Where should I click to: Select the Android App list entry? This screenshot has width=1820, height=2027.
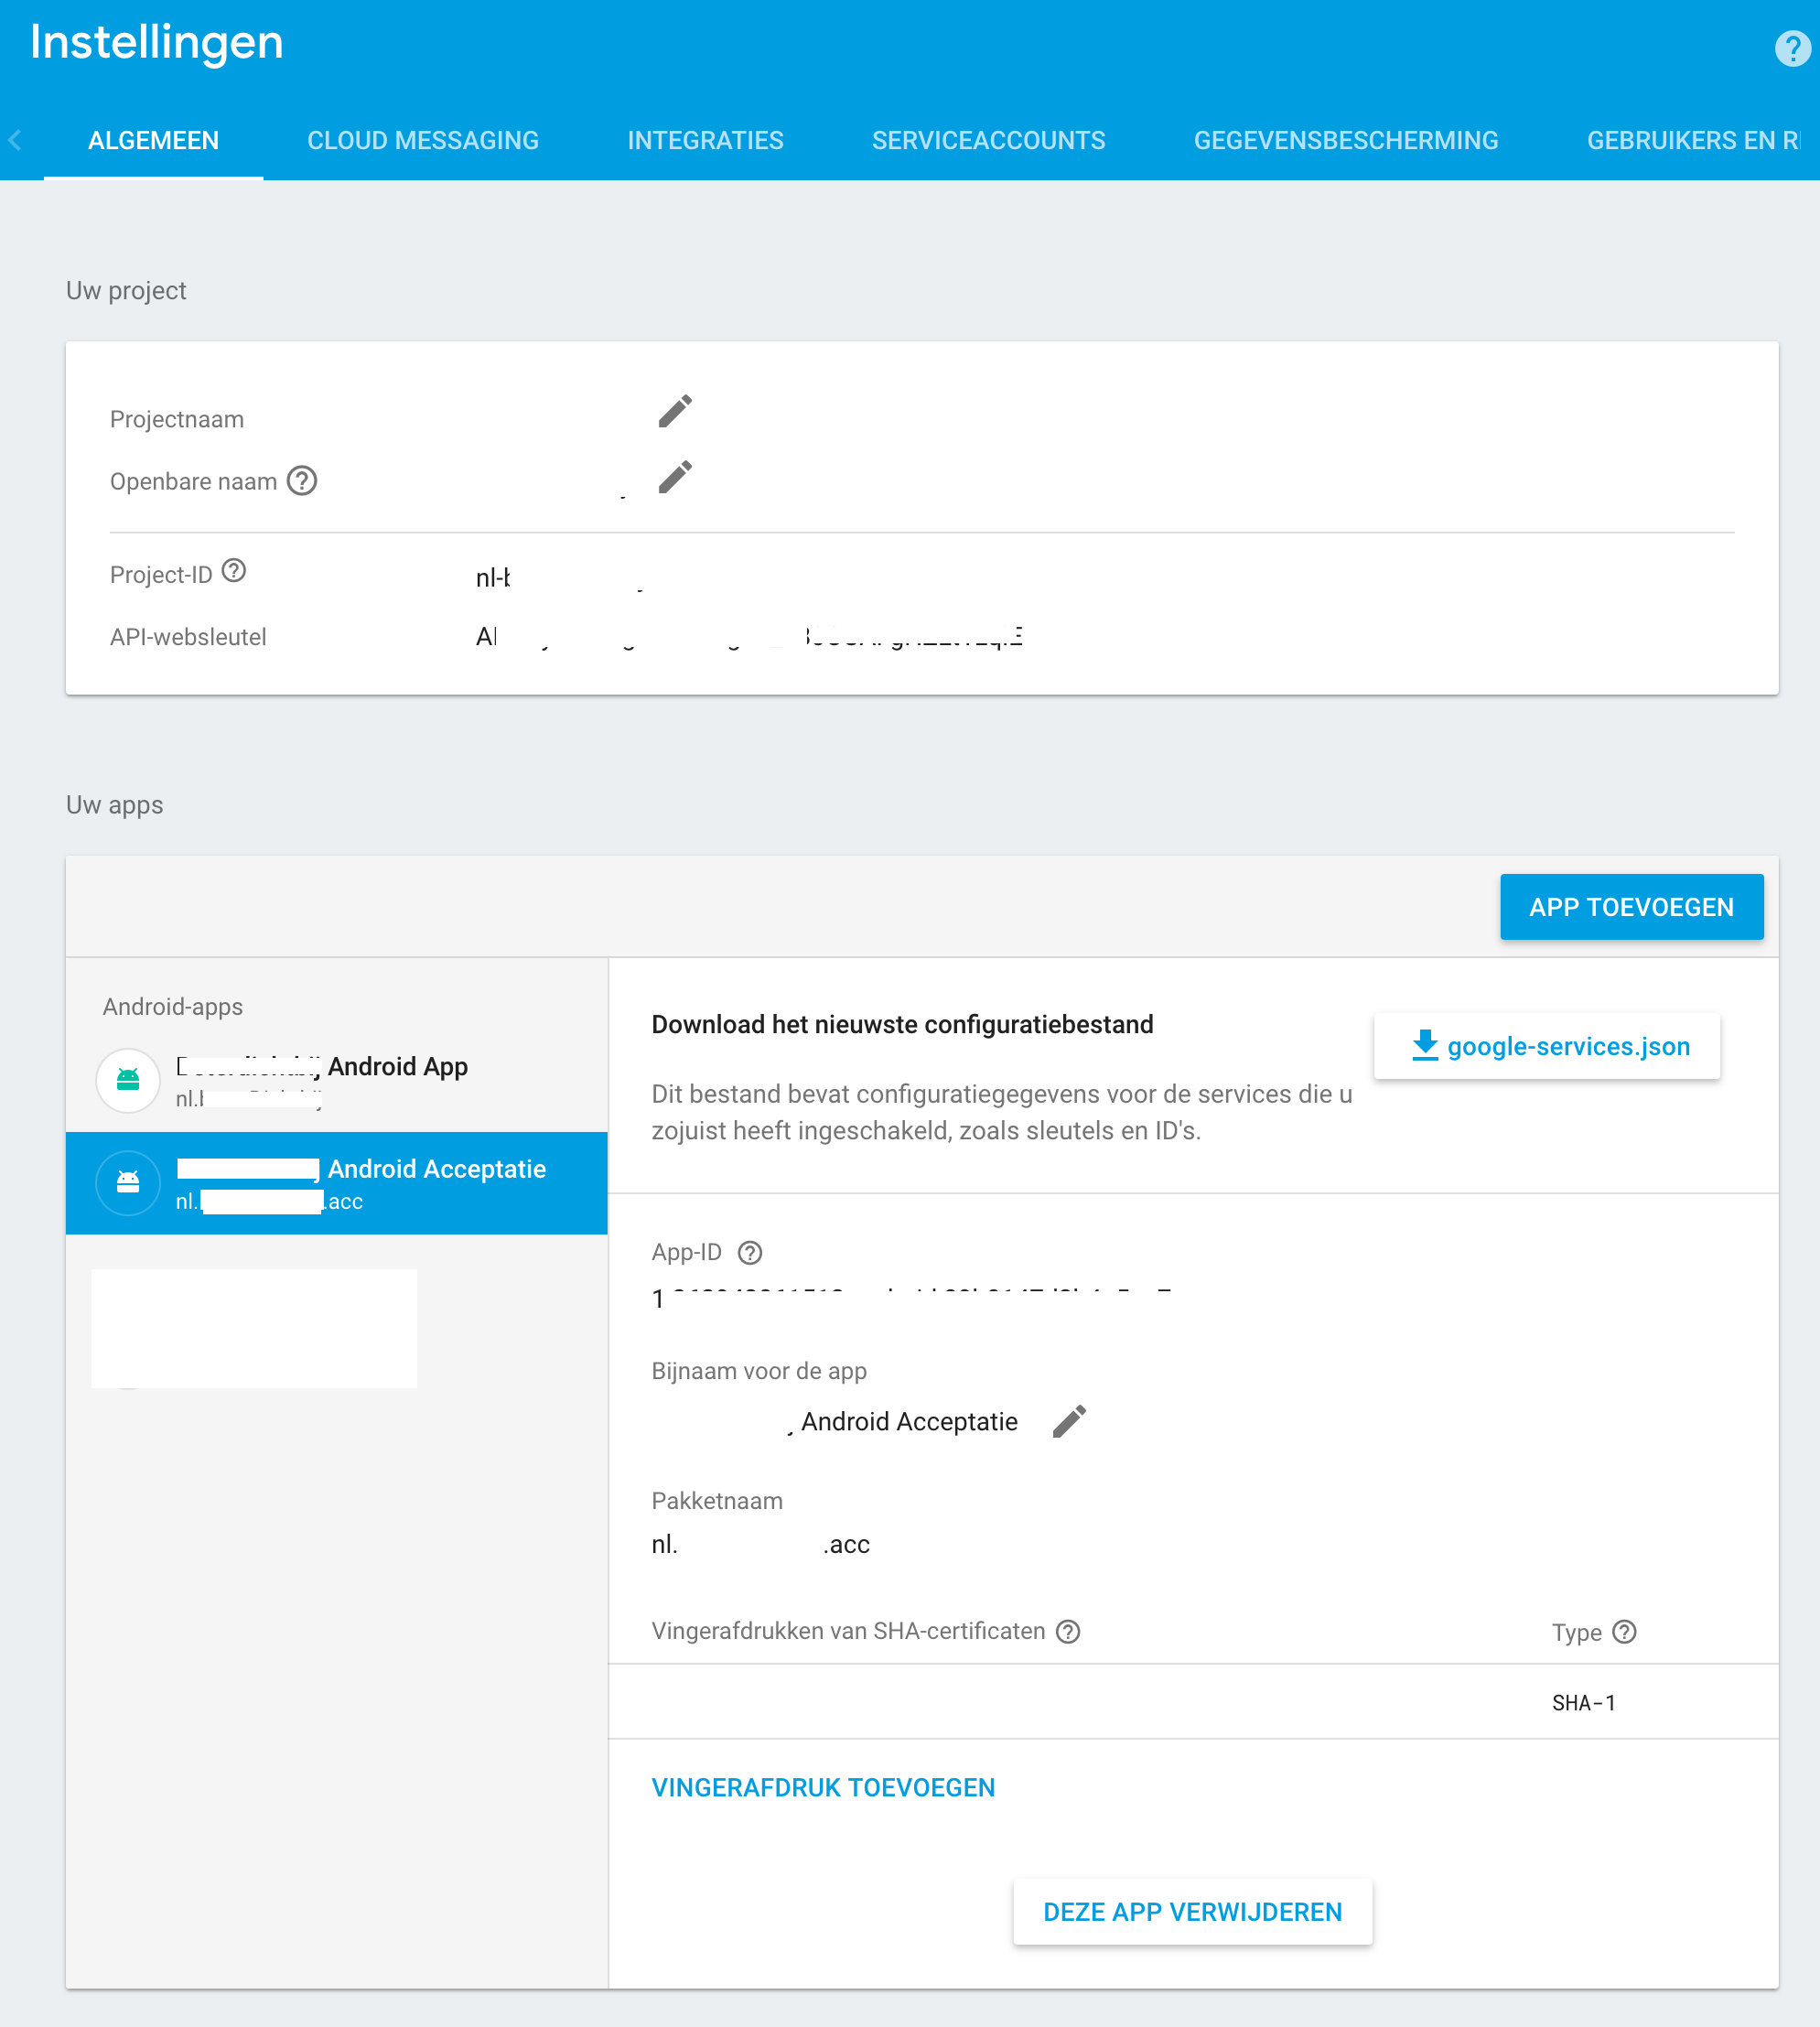(336, 1080)
